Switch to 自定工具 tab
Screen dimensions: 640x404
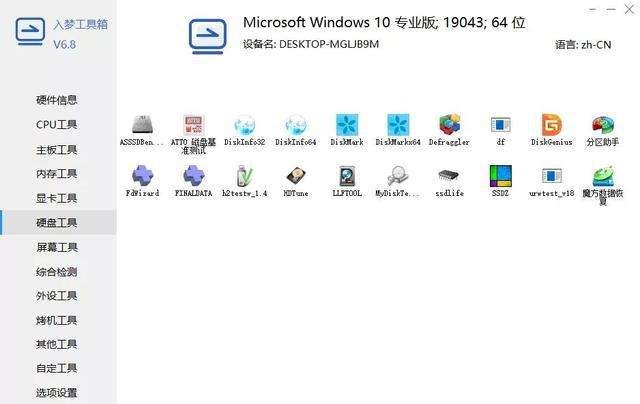coord(56,368)
